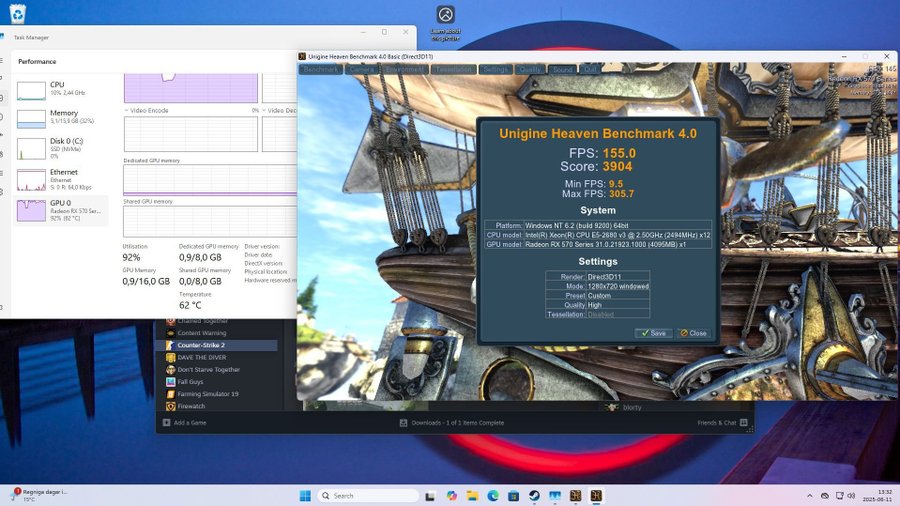This screenshot has width=900, height=506.
Task: Click the taskbar Search box
Action: (368, 496)
